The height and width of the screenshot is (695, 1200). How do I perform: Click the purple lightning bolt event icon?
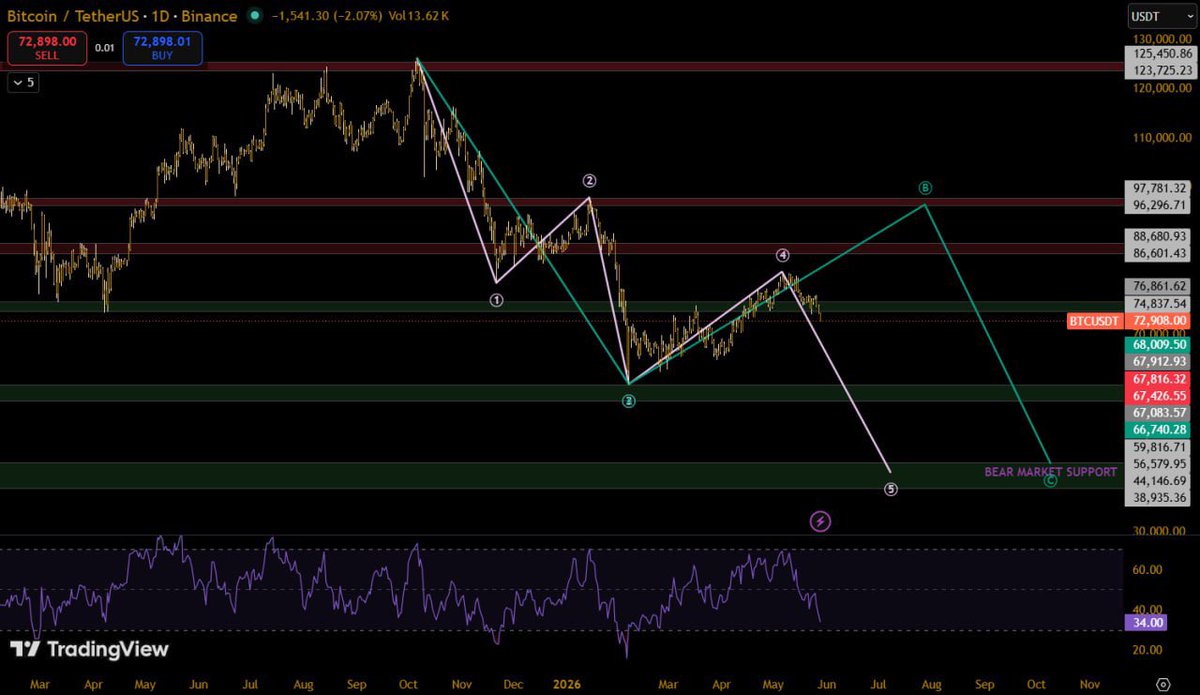(x=820, y=521)
